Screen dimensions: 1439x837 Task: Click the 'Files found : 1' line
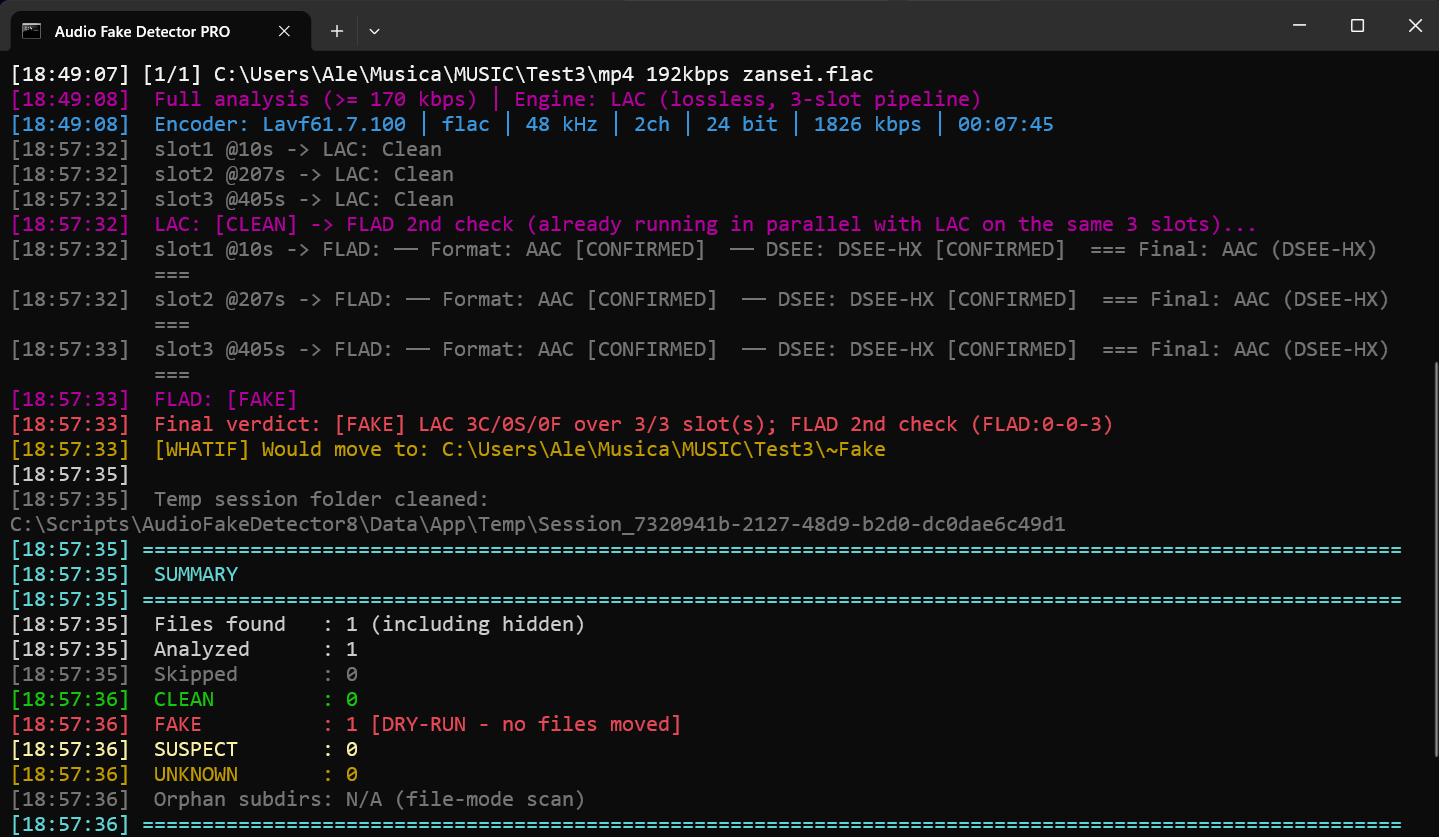pos(298,624)
